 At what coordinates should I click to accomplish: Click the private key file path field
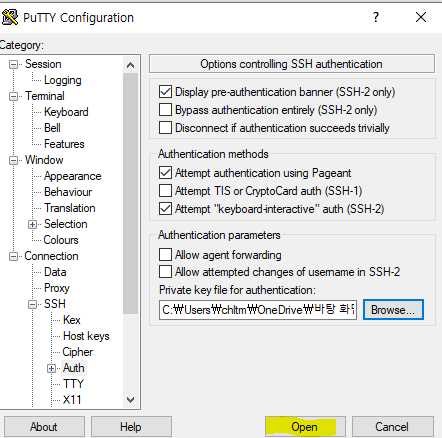point(258,310)
